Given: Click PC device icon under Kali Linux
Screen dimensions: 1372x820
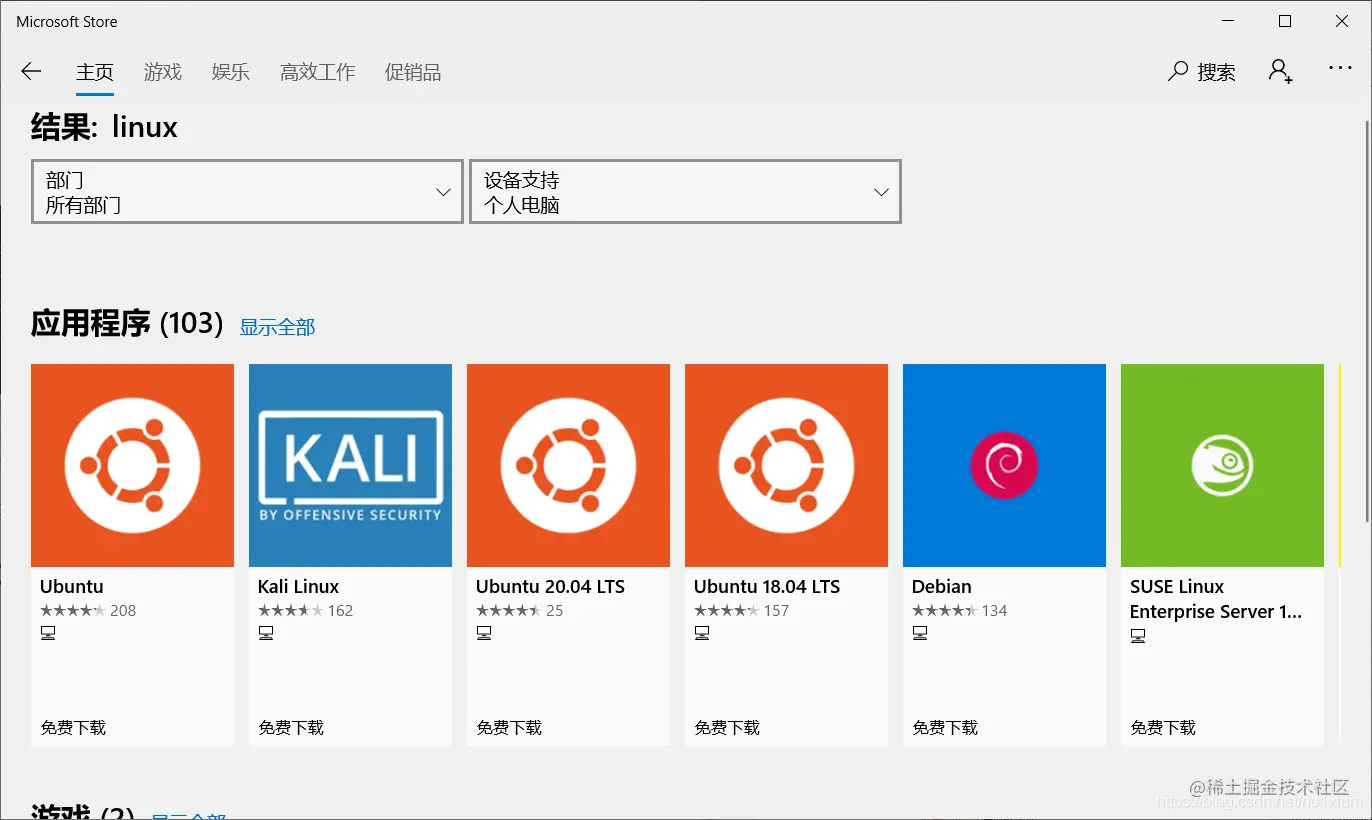Looking at the screenshot, I should point(266,633).
